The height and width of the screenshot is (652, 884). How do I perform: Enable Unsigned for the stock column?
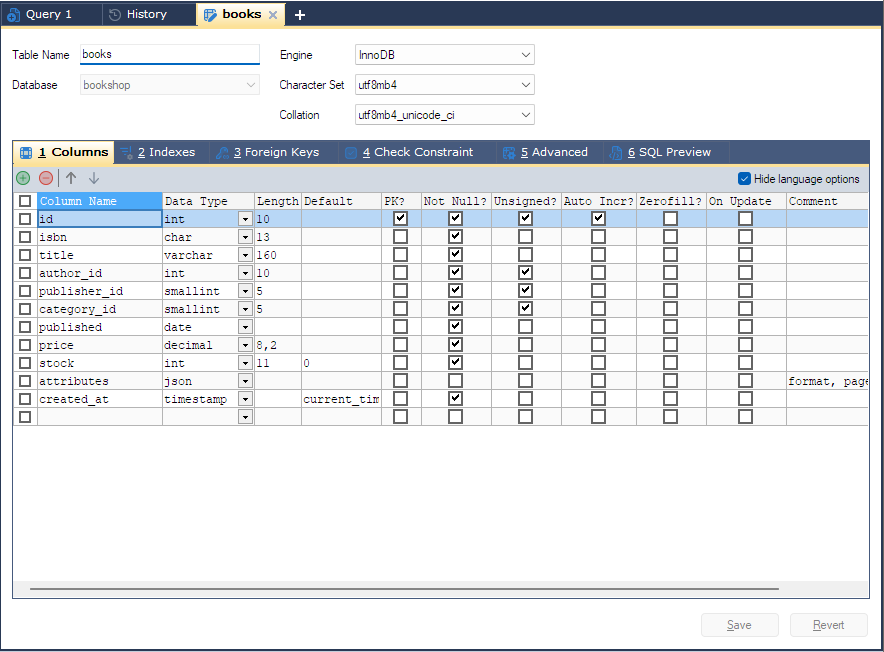[525, 363]
